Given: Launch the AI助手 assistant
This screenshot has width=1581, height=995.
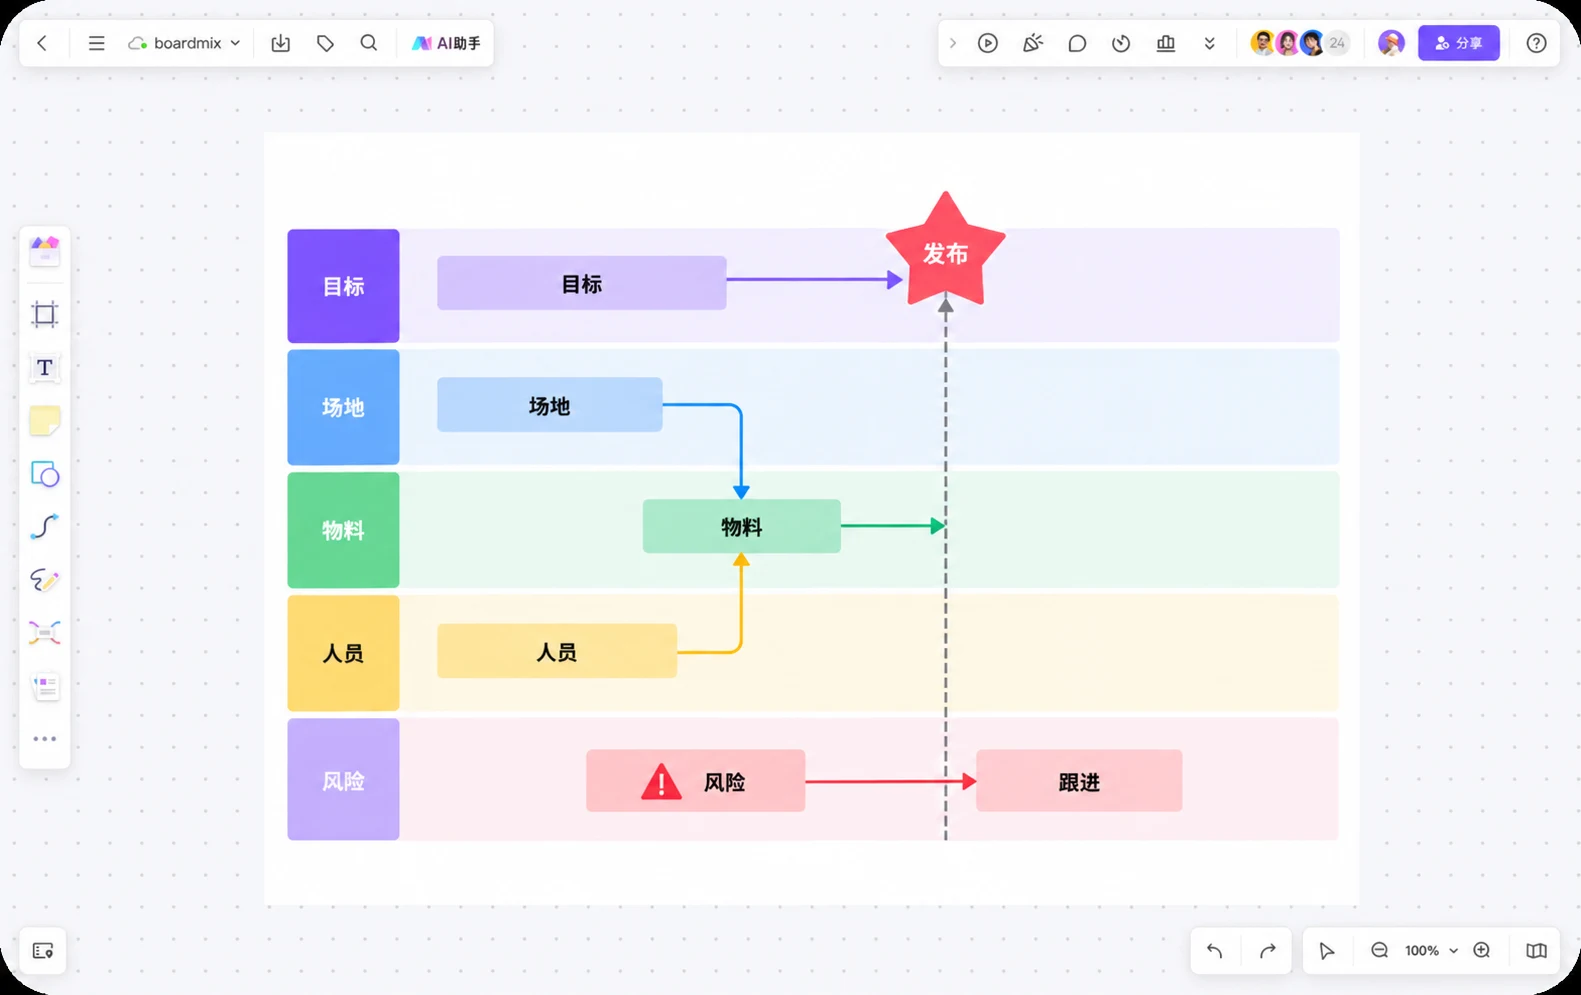Looking at the screenshot, I should (x=446, y=43).
